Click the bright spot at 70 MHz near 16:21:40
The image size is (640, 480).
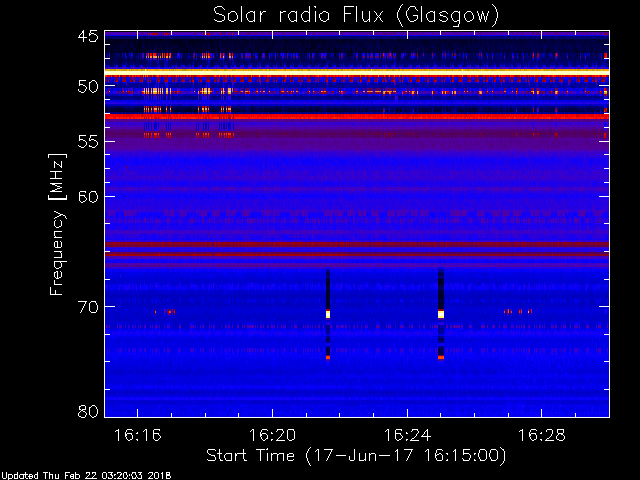pyautogui.click(x=328, y=314)
